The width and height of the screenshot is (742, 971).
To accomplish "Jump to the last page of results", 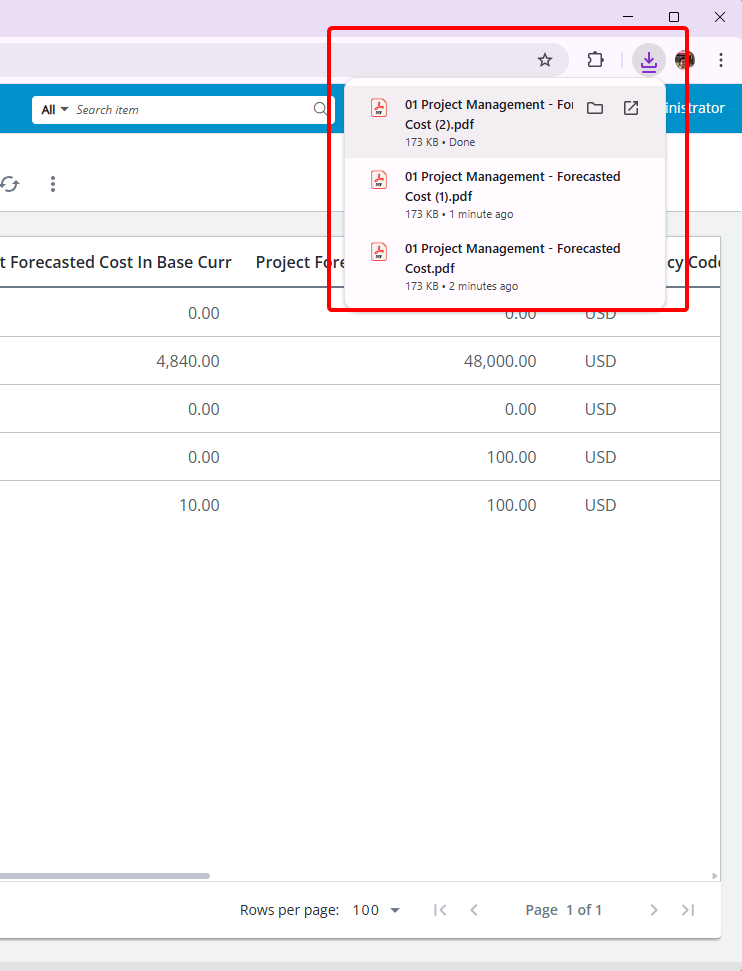I will click(688, 910).
